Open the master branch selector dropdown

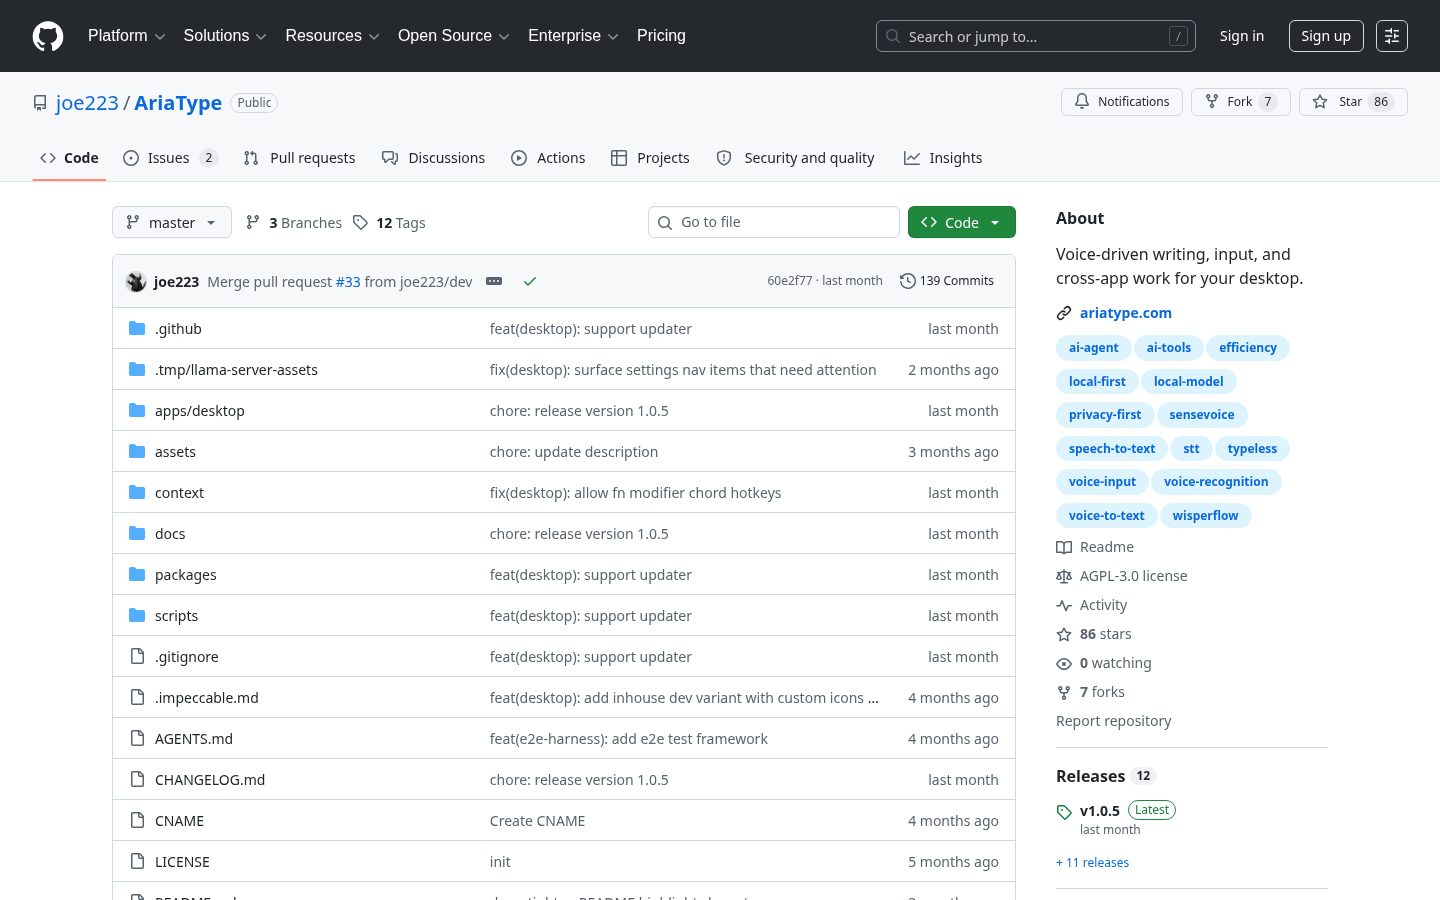click(x=172, y=222)
